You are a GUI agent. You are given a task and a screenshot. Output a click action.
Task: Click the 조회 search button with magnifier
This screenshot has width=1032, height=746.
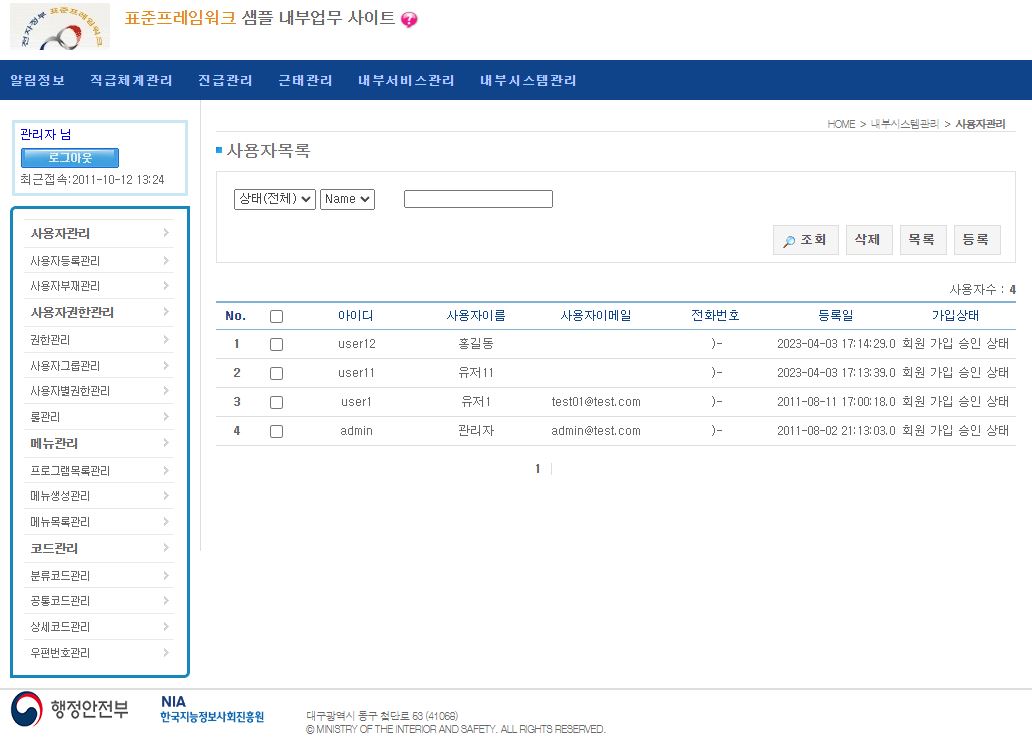click(805, 240)
